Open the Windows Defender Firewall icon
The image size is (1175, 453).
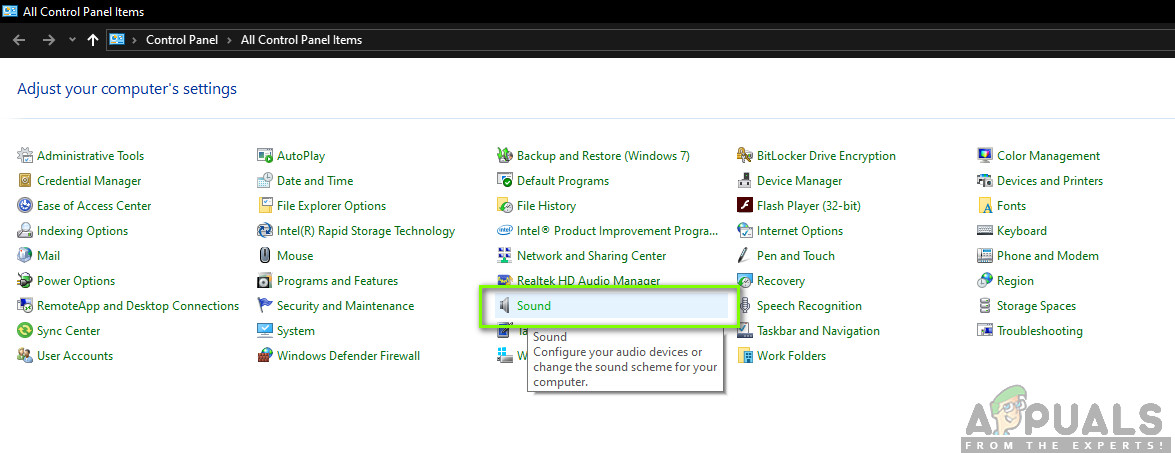(x=265, y=356)
